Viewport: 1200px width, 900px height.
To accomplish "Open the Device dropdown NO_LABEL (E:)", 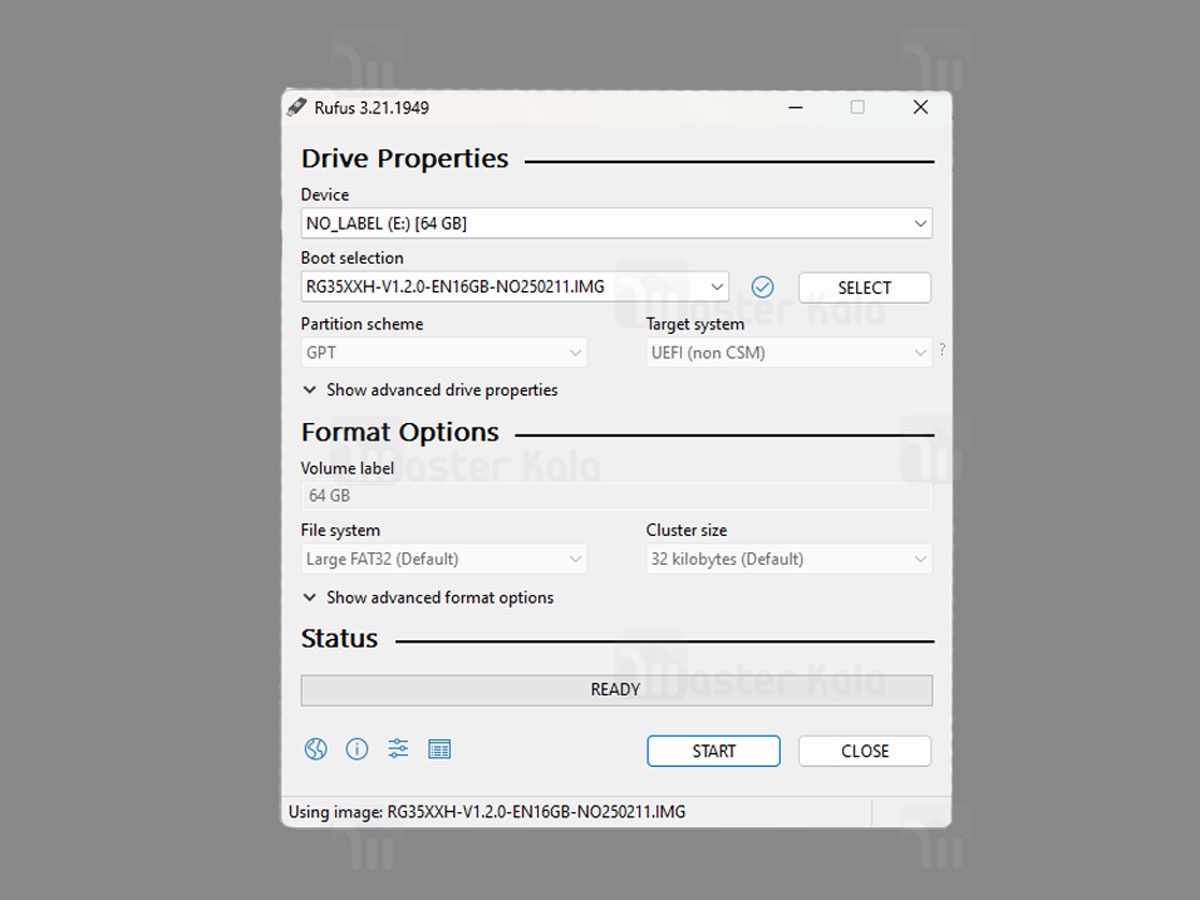I will (617, 224).
